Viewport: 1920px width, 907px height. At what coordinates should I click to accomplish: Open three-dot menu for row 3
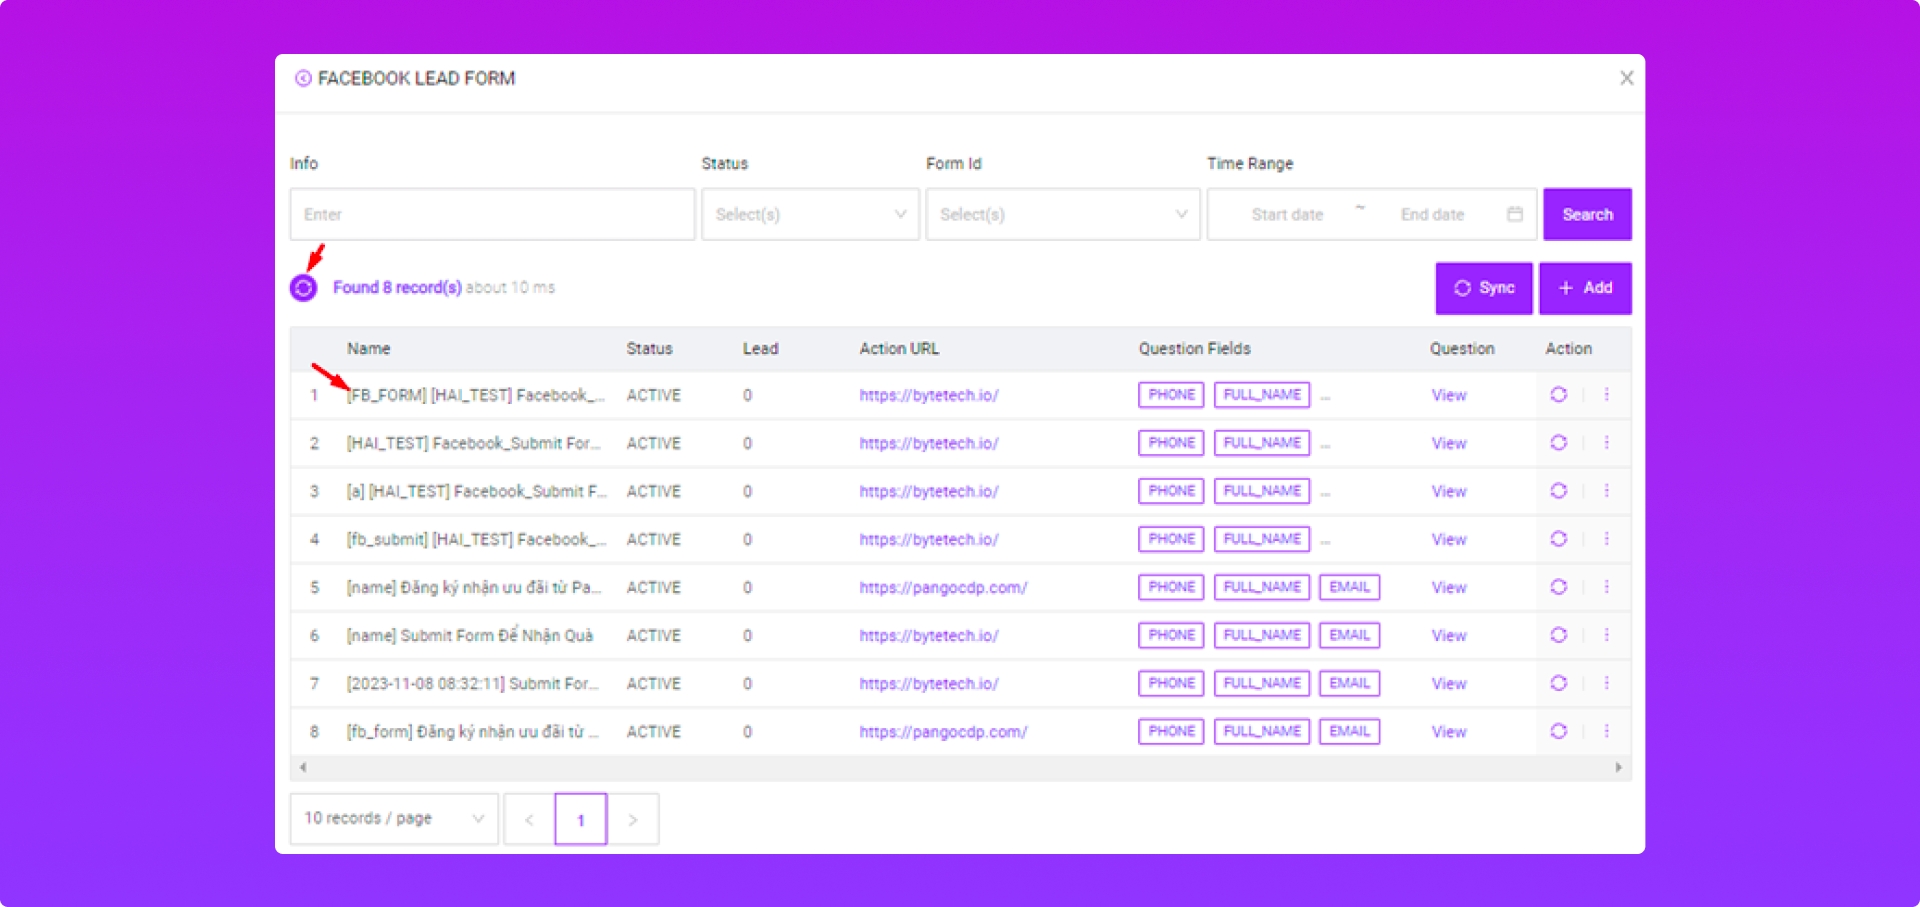1606,491
